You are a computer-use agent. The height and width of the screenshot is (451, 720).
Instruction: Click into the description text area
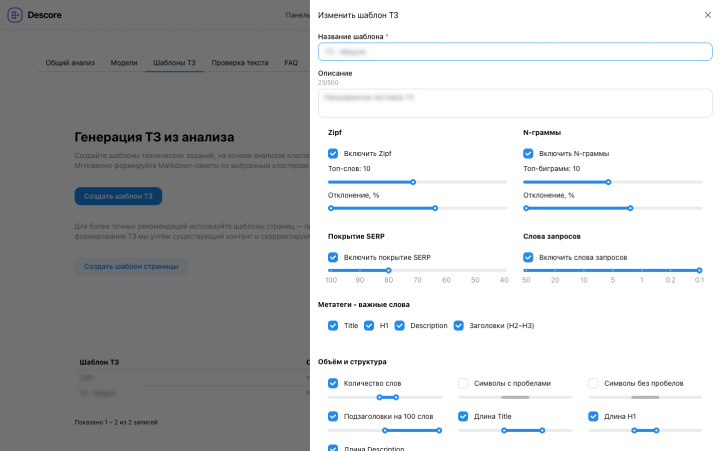515,103
